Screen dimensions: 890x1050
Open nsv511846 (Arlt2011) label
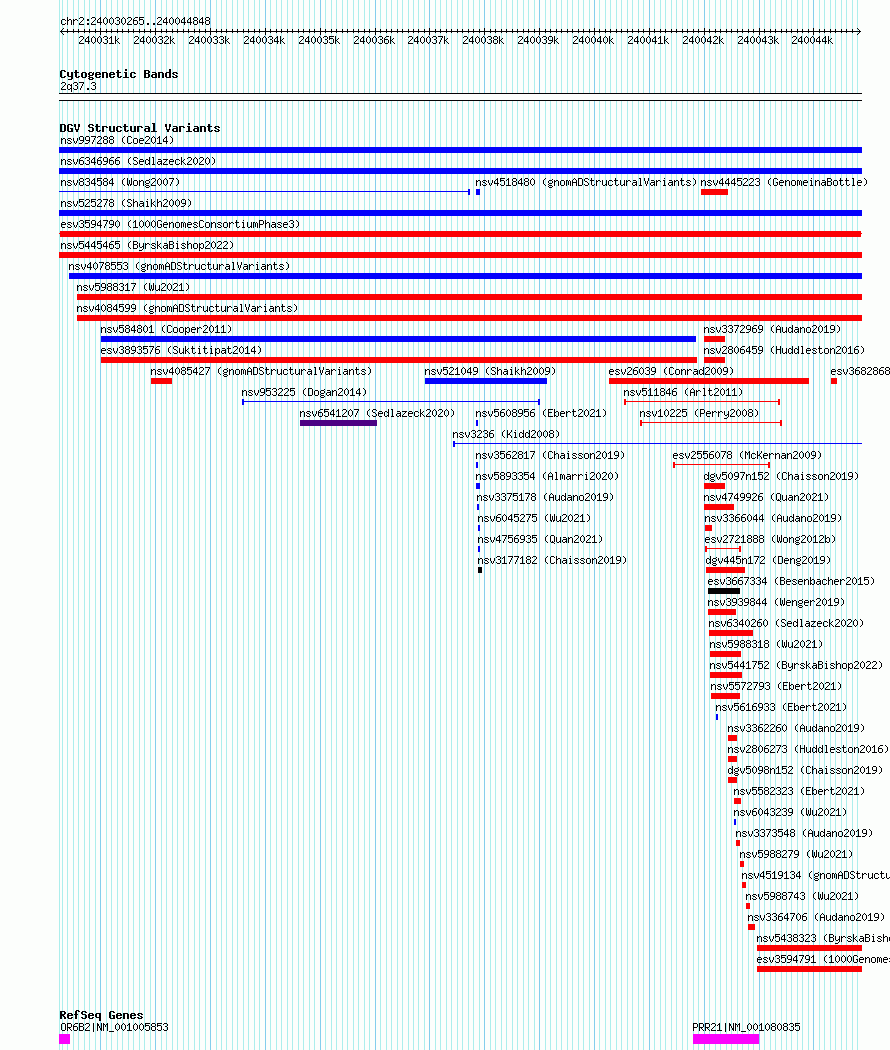pyautogui.click(x=683, y=392)
